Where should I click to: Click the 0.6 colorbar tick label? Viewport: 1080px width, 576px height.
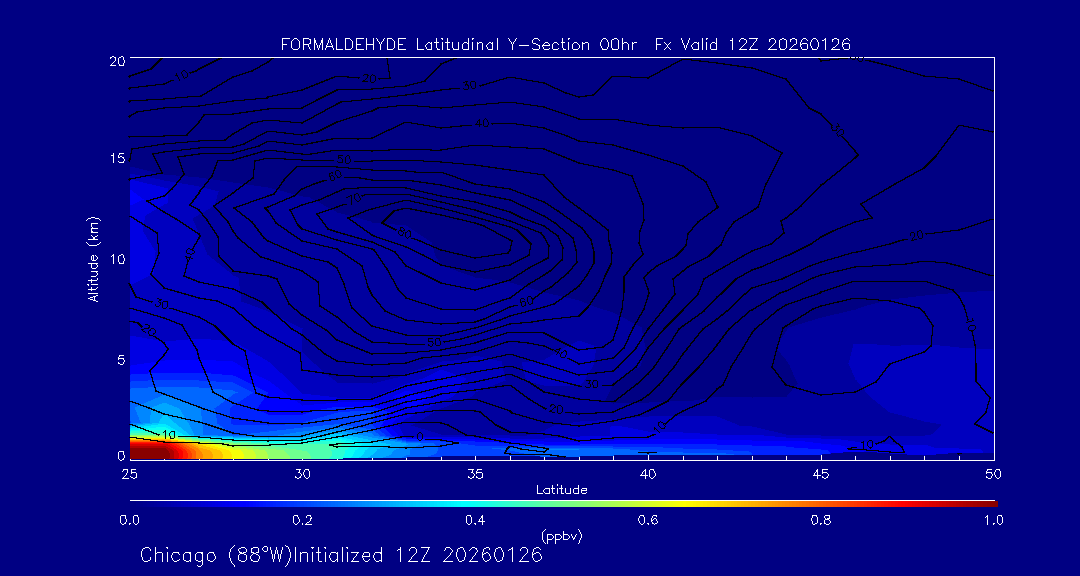(x=648, y=520)
